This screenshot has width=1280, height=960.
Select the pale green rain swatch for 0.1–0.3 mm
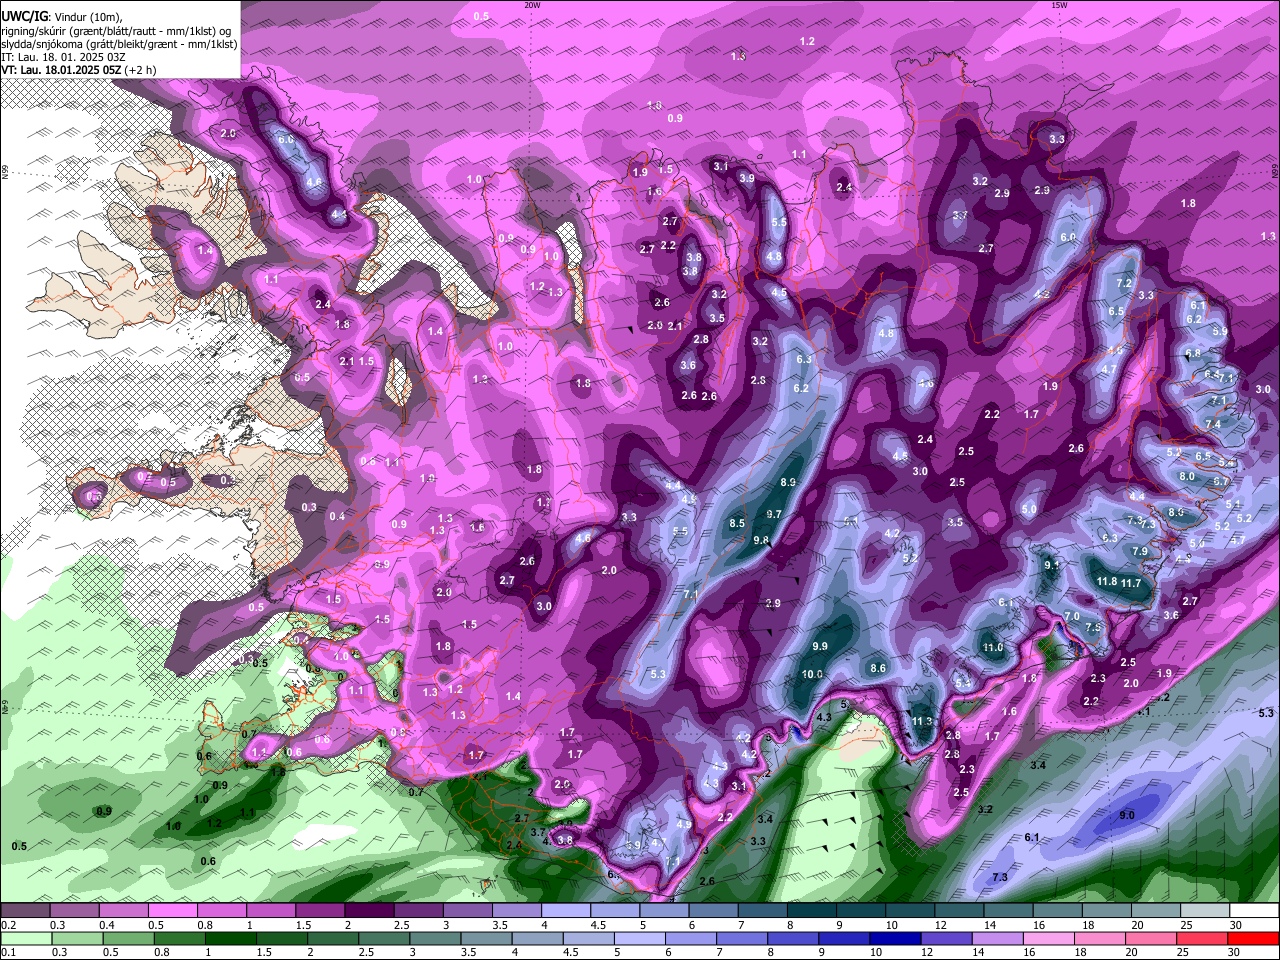point(26,938)
